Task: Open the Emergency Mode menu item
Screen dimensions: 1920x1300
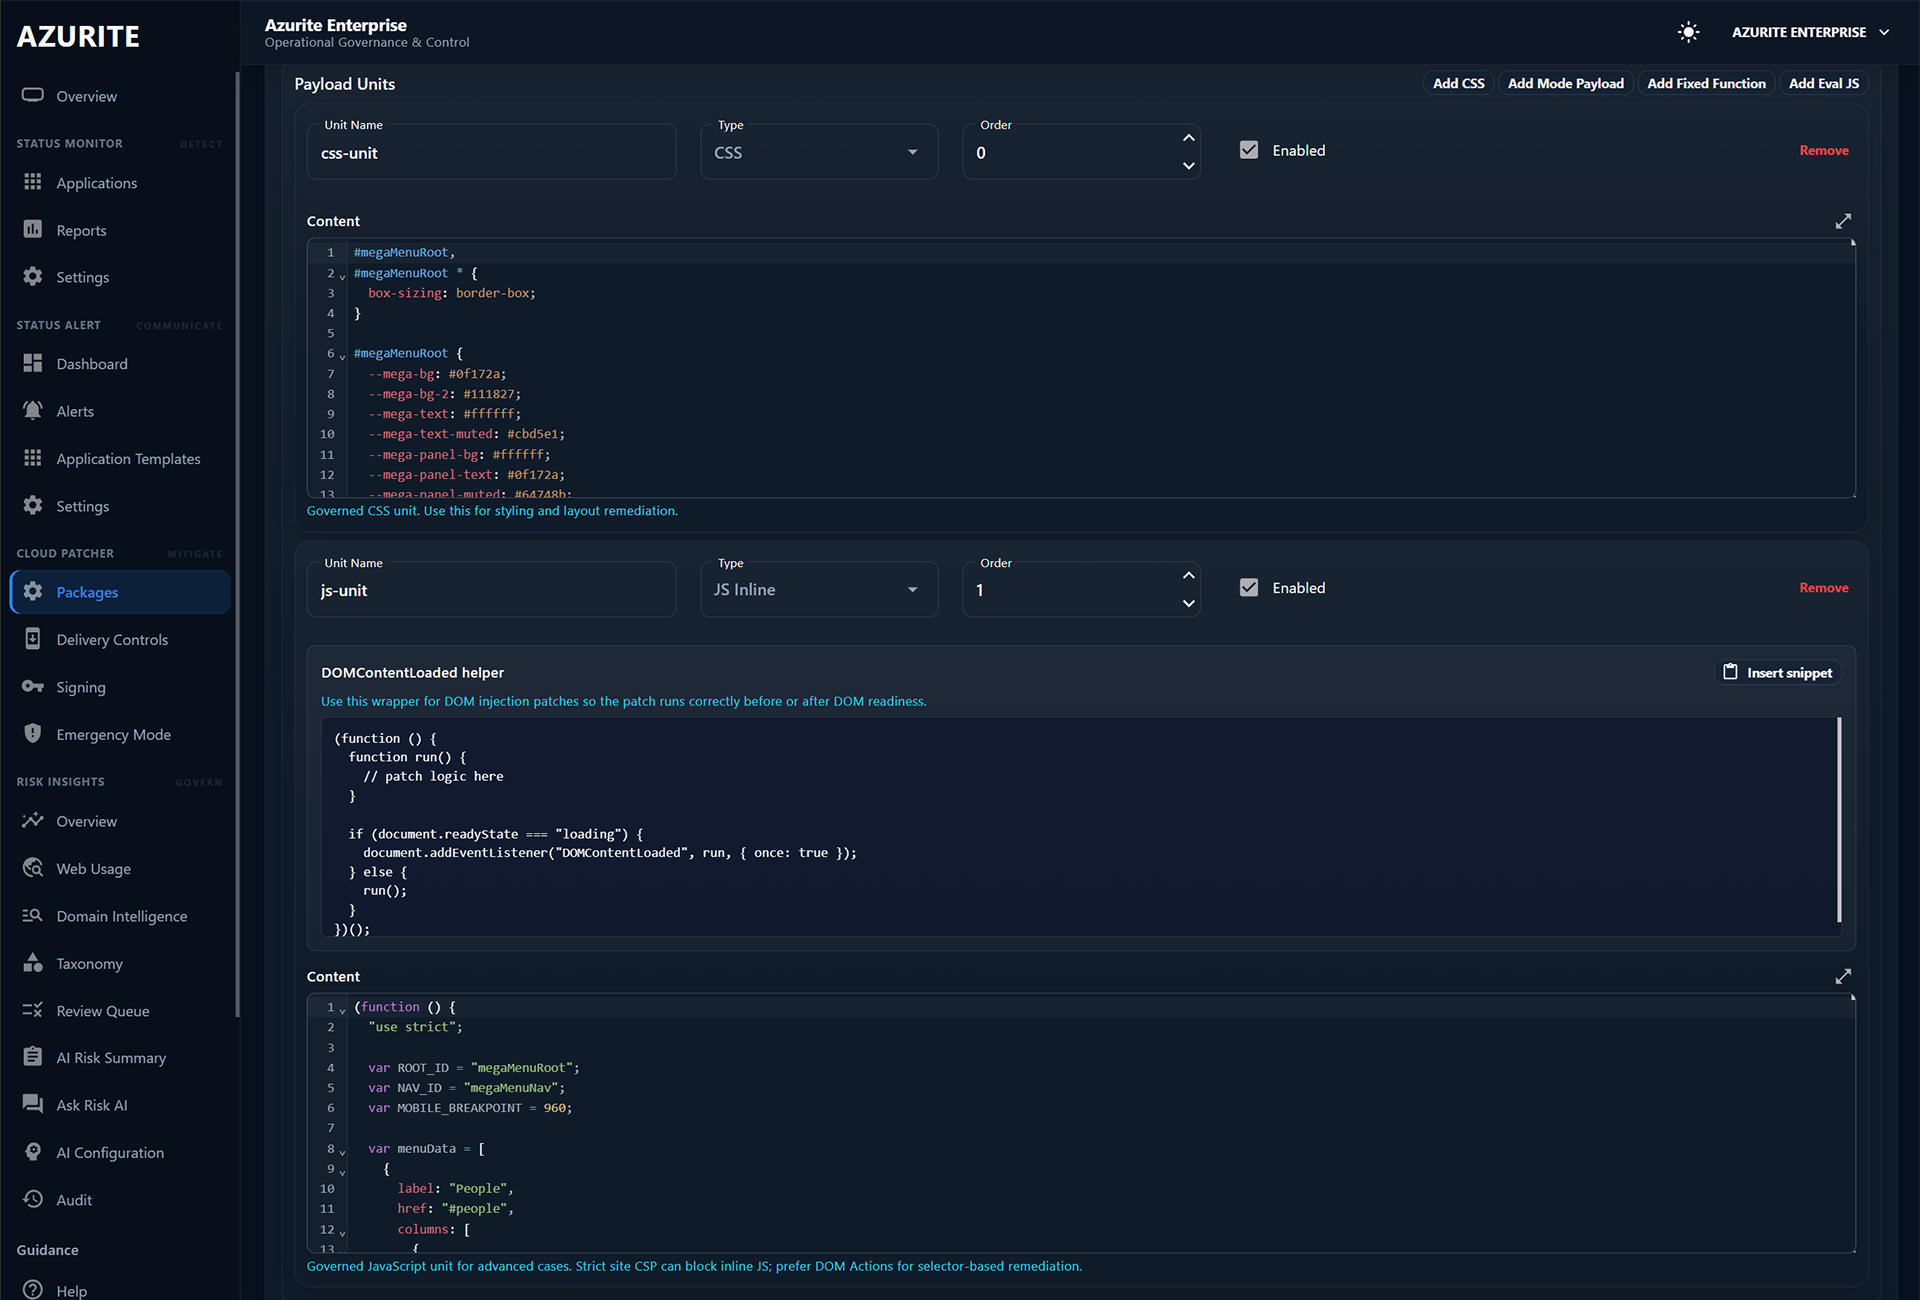Action: pos(120,734)
